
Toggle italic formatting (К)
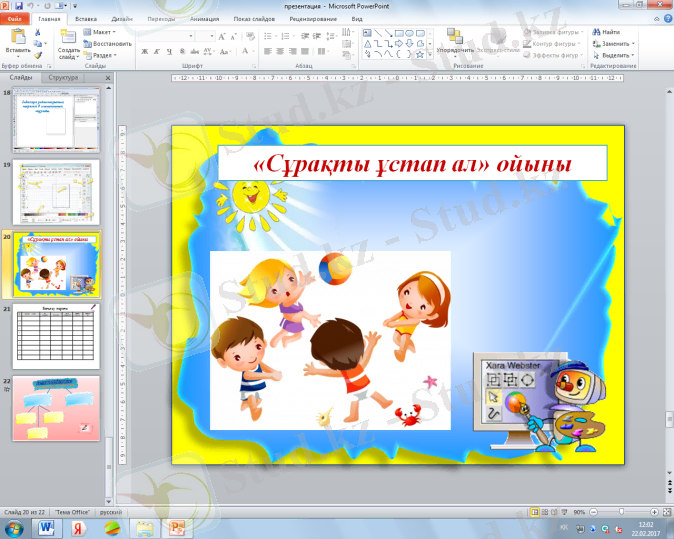(x=157, y=51)
